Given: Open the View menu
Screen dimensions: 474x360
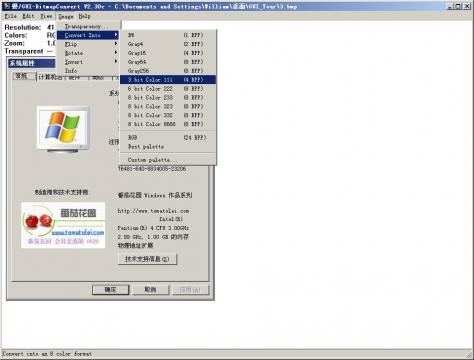Looking at the screenshot, I should point(46,16).
